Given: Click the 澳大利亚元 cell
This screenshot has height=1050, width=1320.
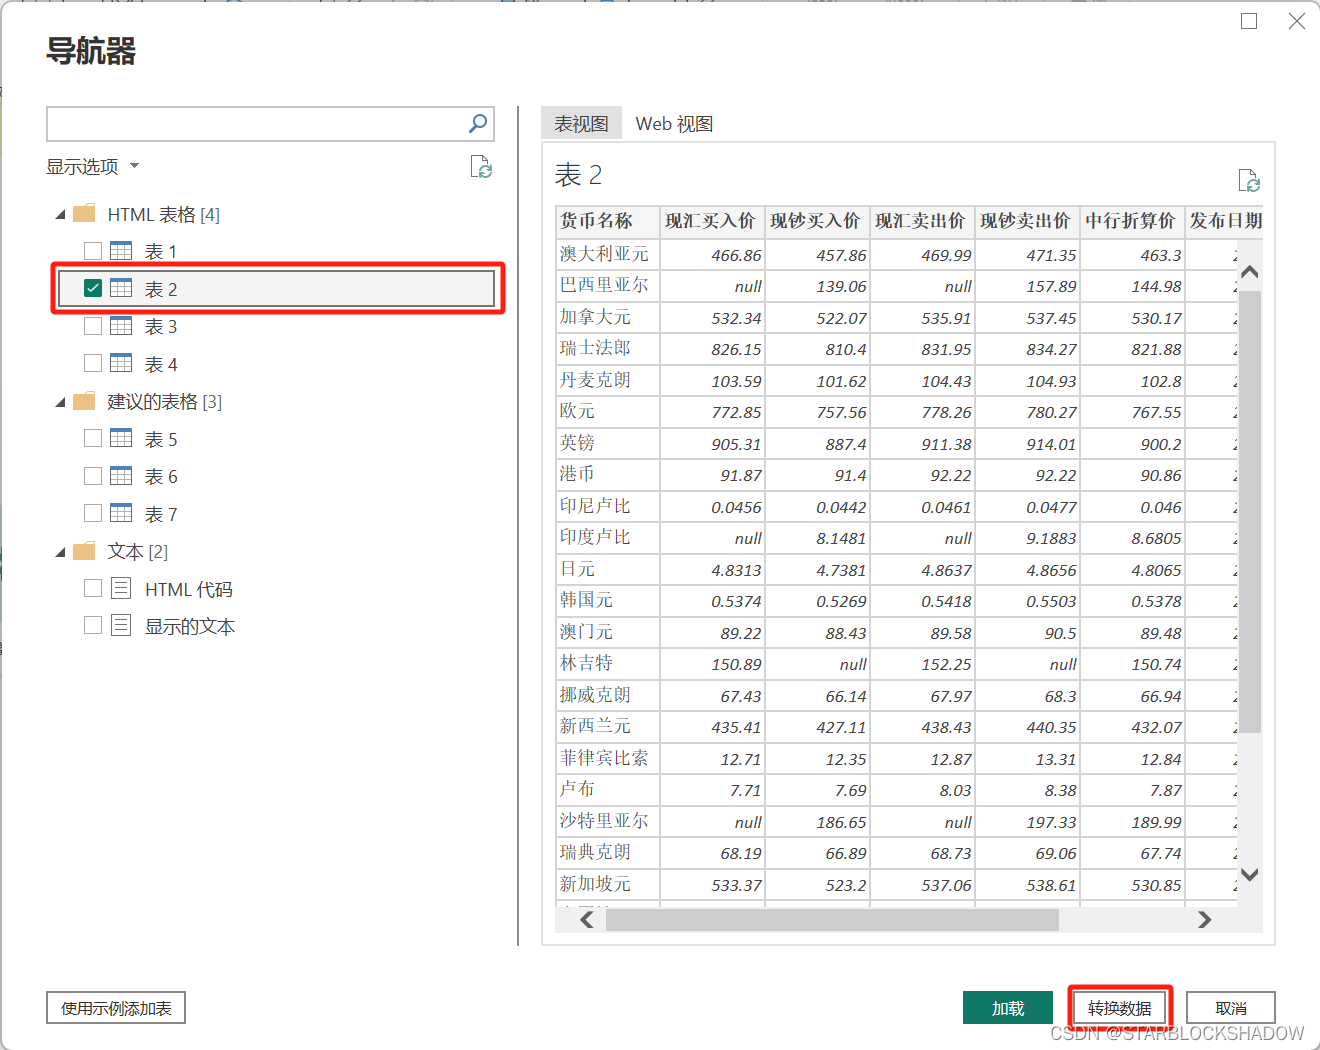Looking at the screenshot, I should point(607,254).
